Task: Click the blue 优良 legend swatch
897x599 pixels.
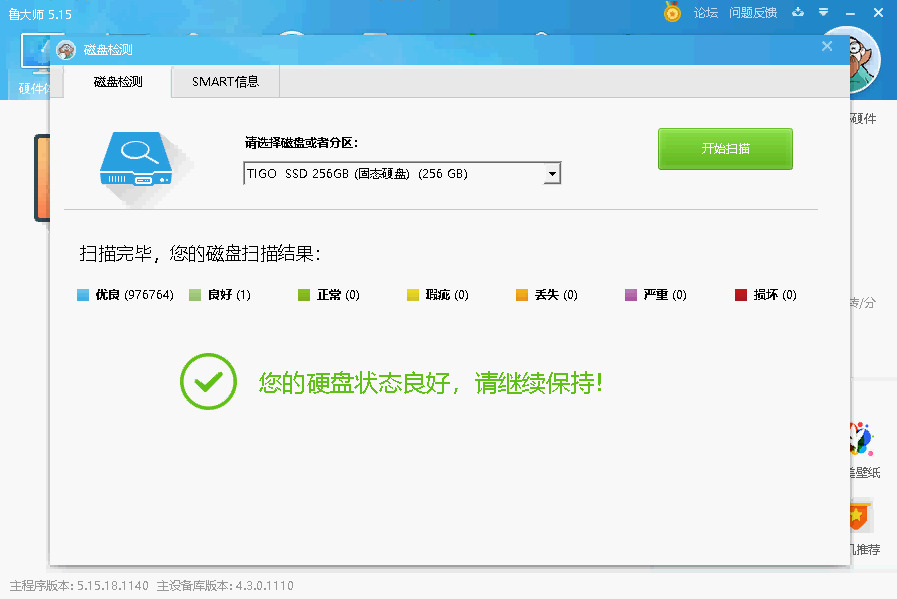Action: 83,294
